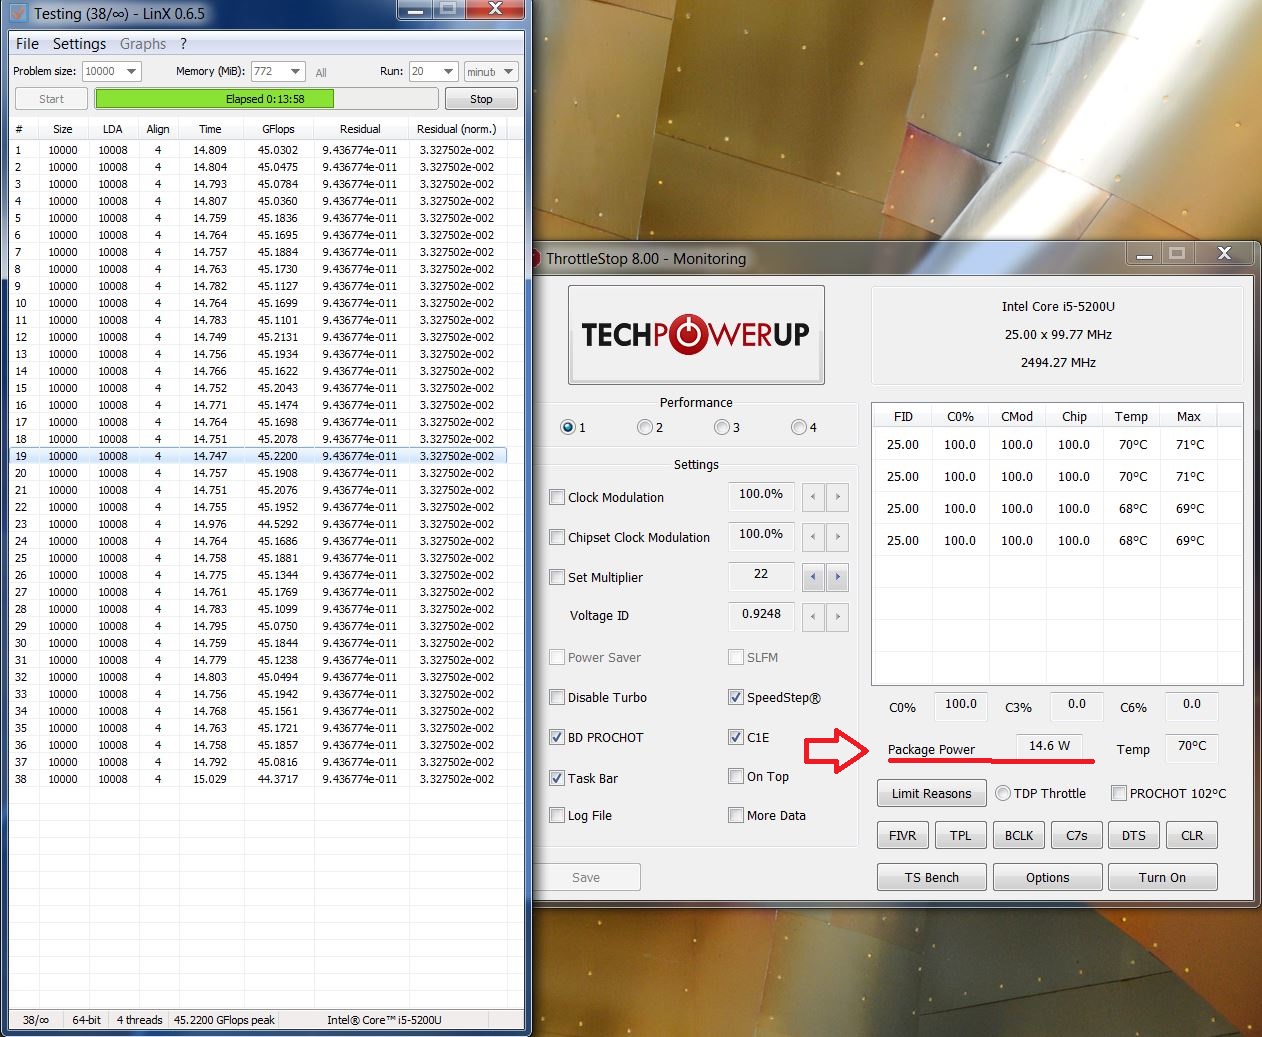Uncheck BD PROCHOT option
This screenshot has height=1037, width=1262.
pyautogui.click(x=557, y=737)
